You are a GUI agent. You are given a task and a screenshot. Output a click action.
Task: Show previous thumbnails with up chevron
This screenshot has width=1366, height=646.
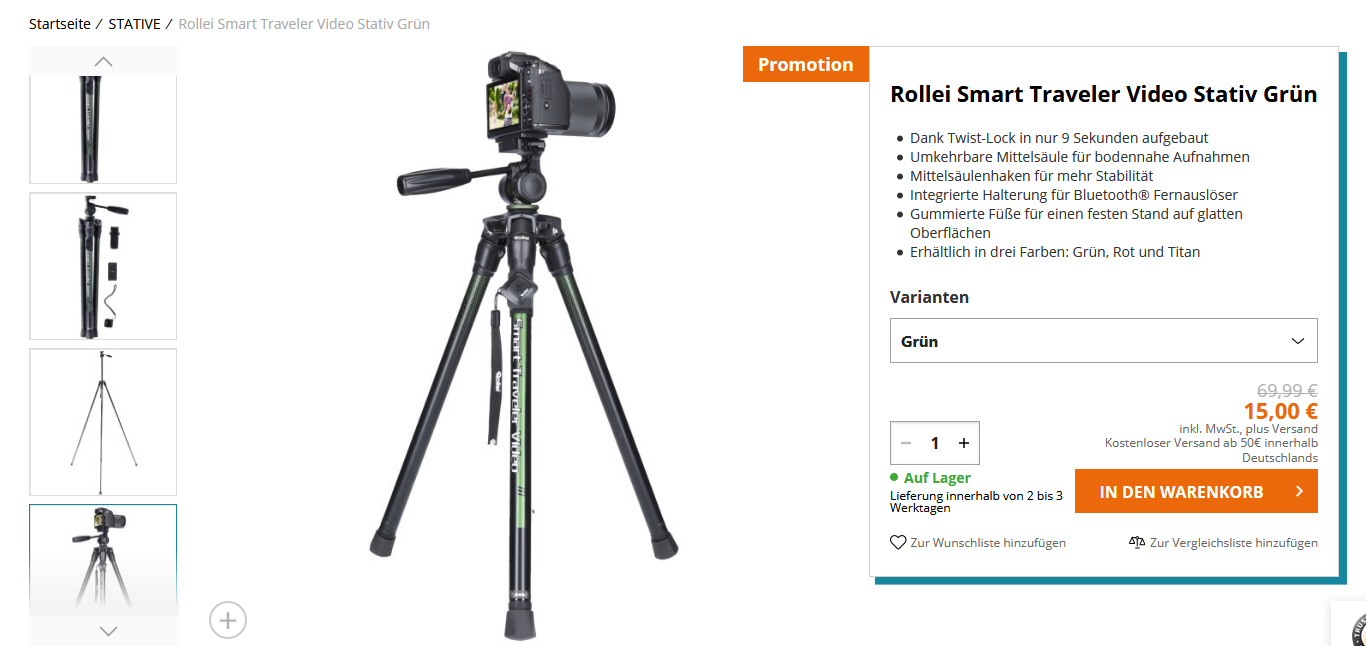click(103, 61)
